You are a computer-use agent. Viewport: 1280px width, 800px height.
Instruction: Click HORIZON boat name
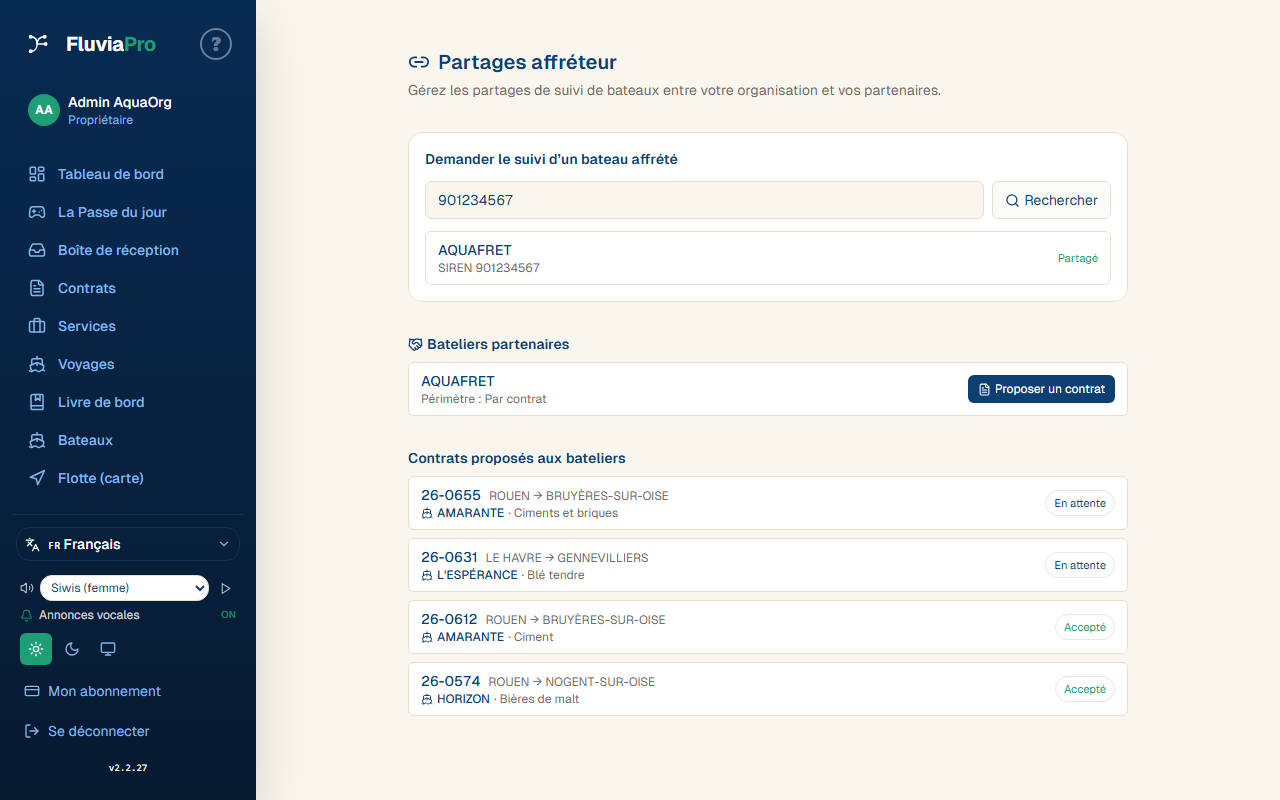[463, 699]
